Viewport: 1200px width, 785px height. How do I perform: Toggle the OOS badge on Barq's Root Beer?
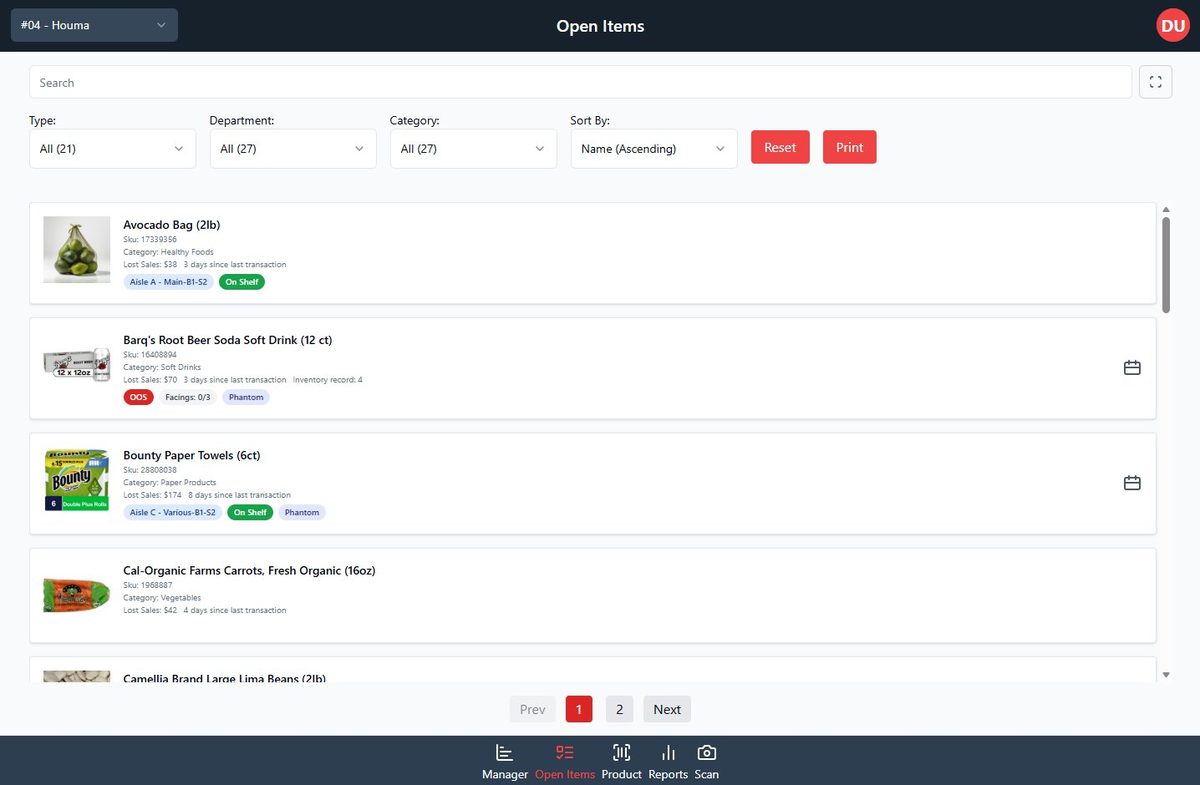pos(138,397)
